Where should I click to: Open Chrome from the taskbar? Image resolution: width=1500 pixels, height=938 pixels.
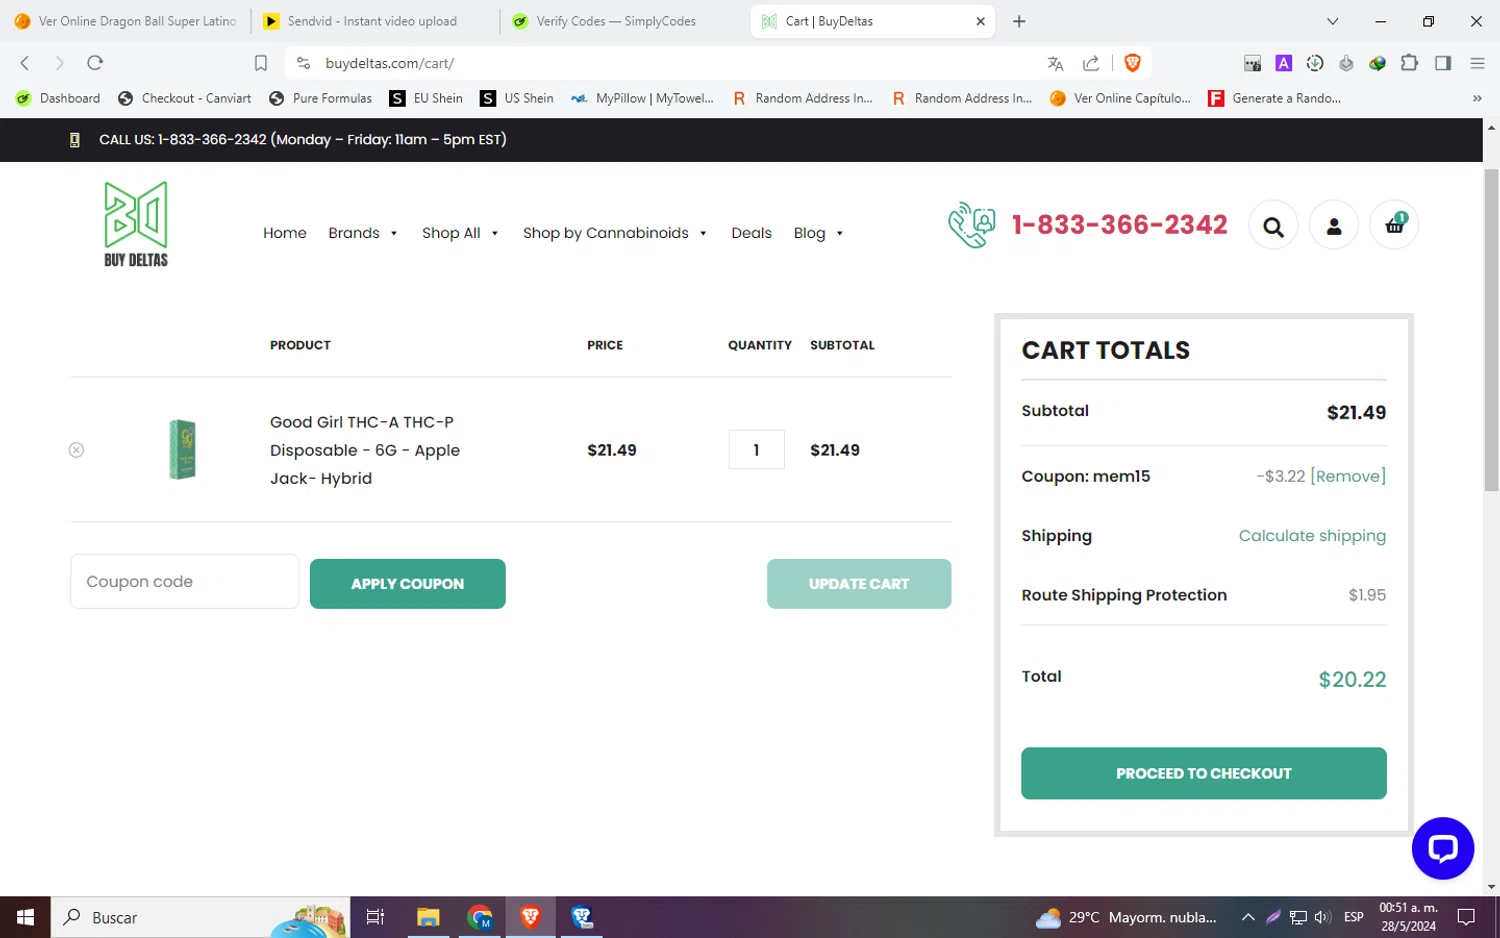(480, 917)
